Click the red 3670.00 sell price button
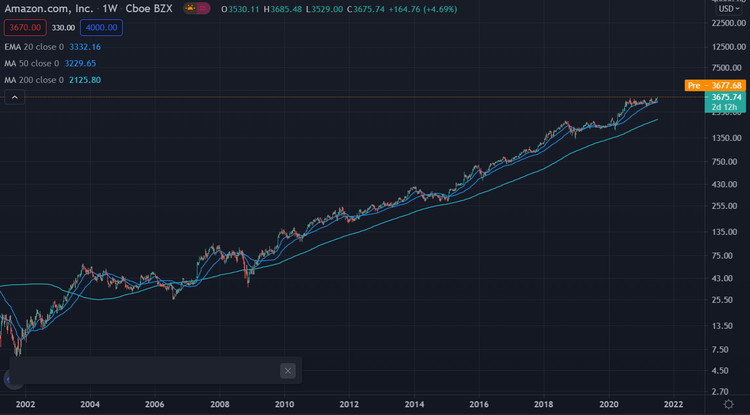 [25, 28]
